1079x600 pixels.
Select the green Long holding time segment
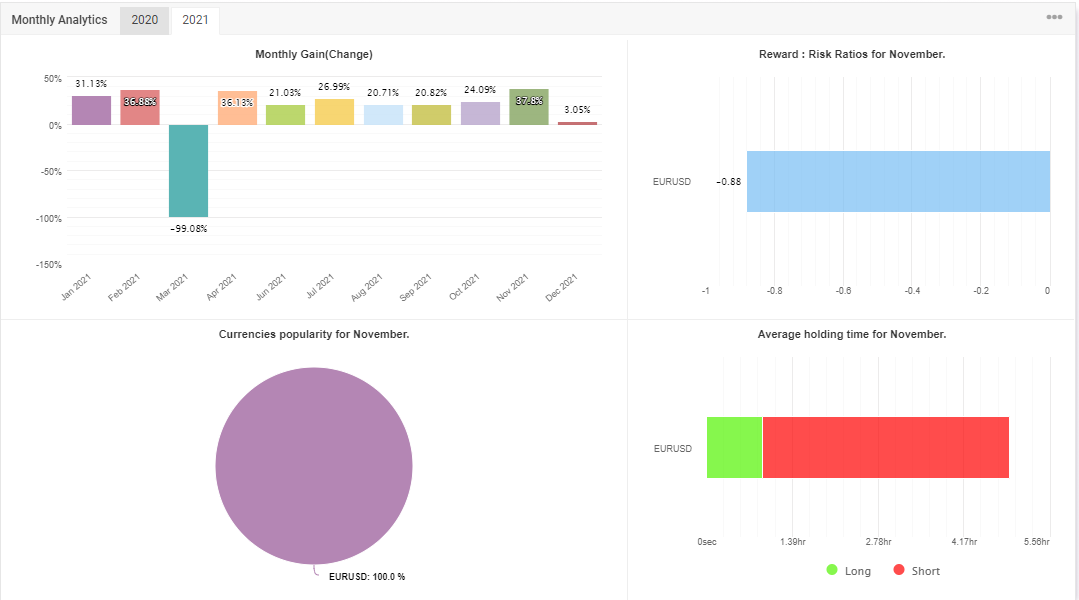coord(734,447)
